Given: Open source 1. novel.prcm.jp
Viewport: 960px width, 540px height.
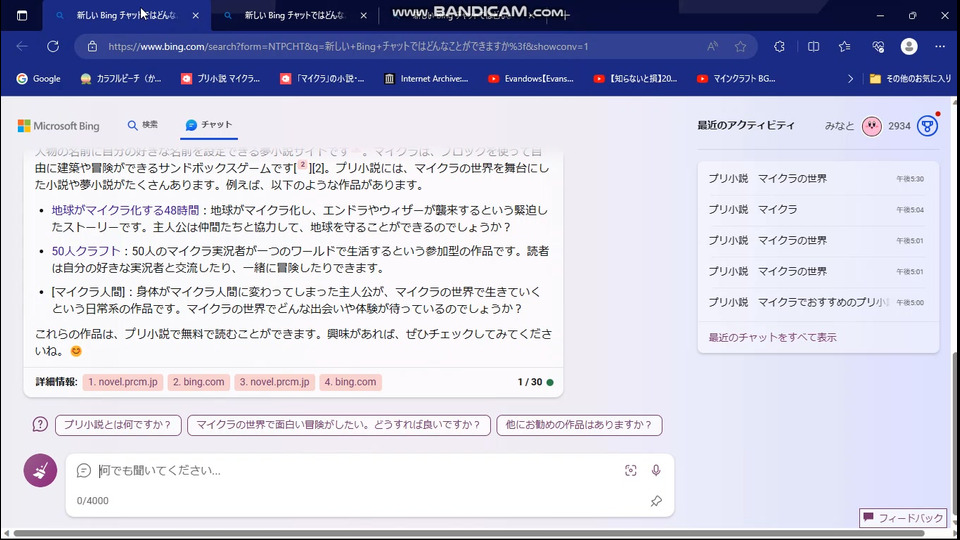Looking at the screenshot, I should pyautogui.click(x=123, y=382).
